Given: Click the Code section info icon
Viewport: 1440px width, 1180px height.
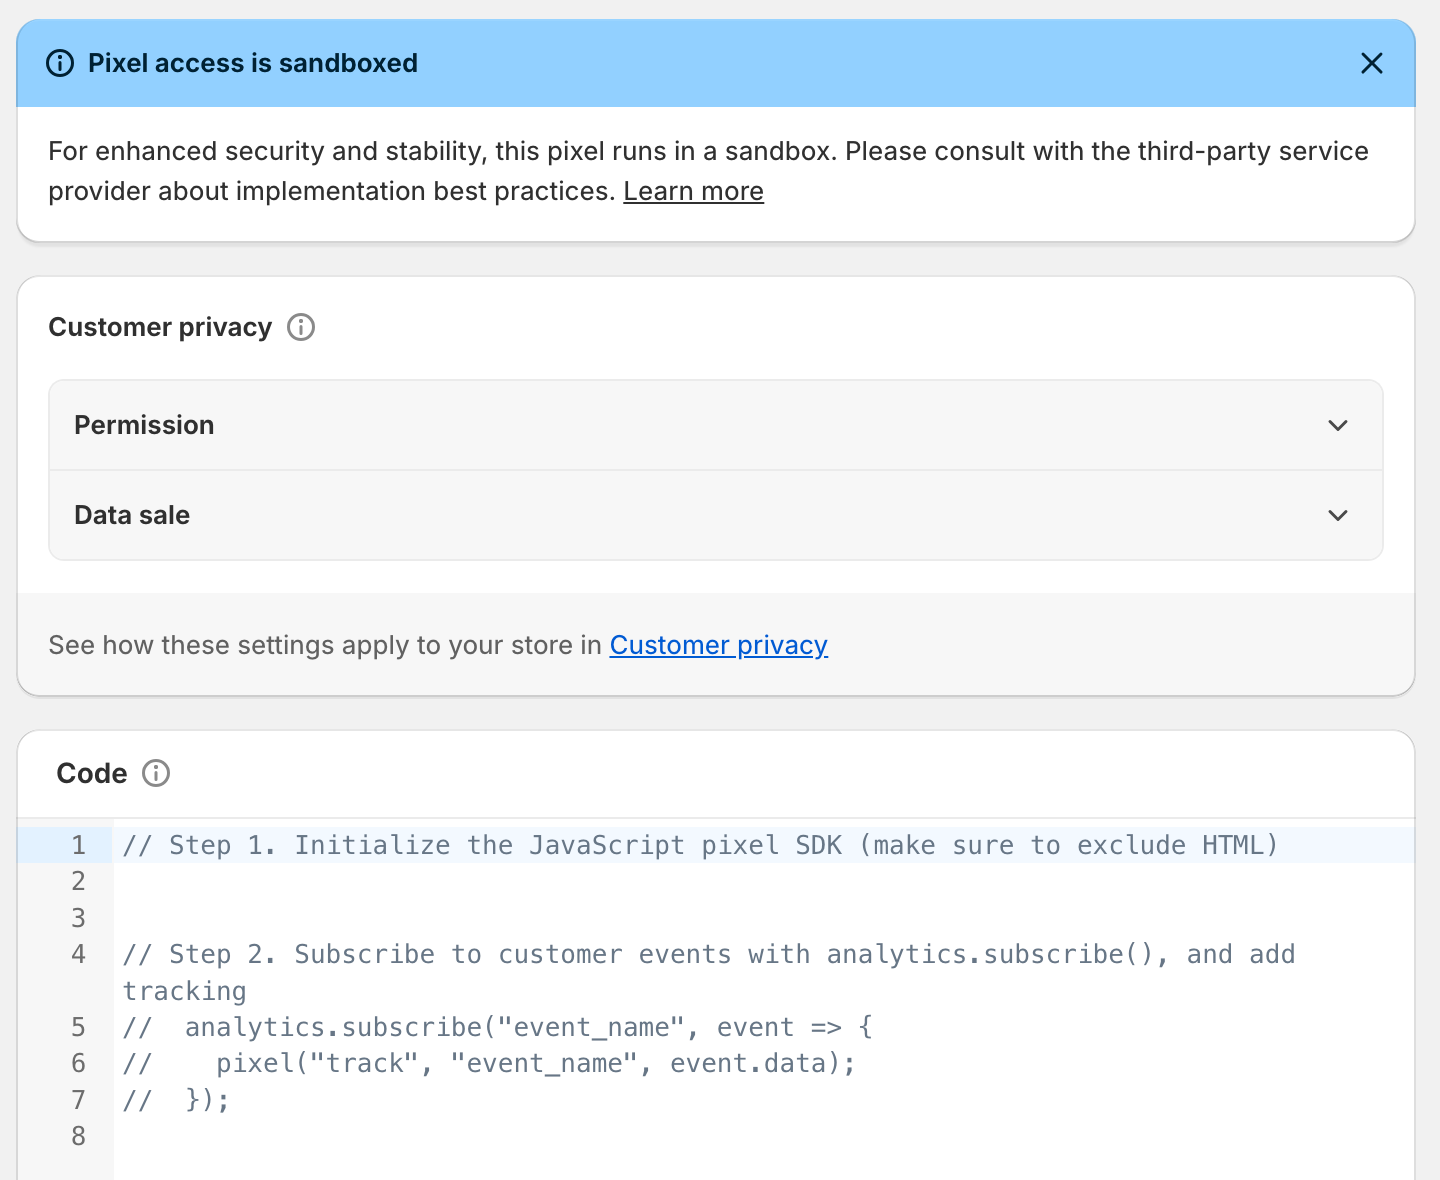Looking at the screenshot, I should pyautogui.click(x=156, y=773).
